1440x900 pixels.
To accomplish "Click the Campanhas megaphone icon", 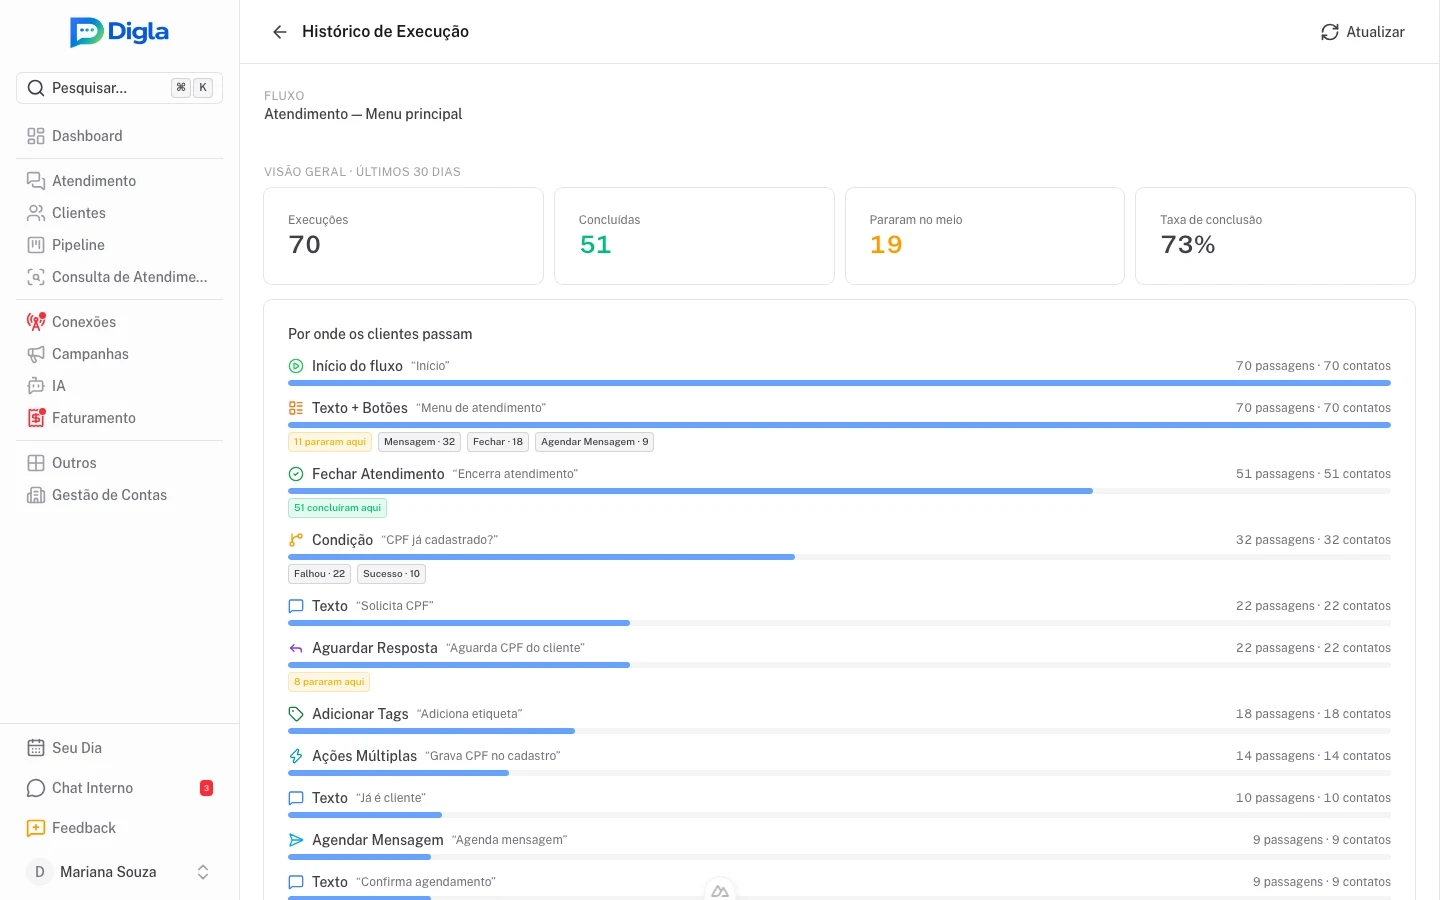I will [36, 354].
